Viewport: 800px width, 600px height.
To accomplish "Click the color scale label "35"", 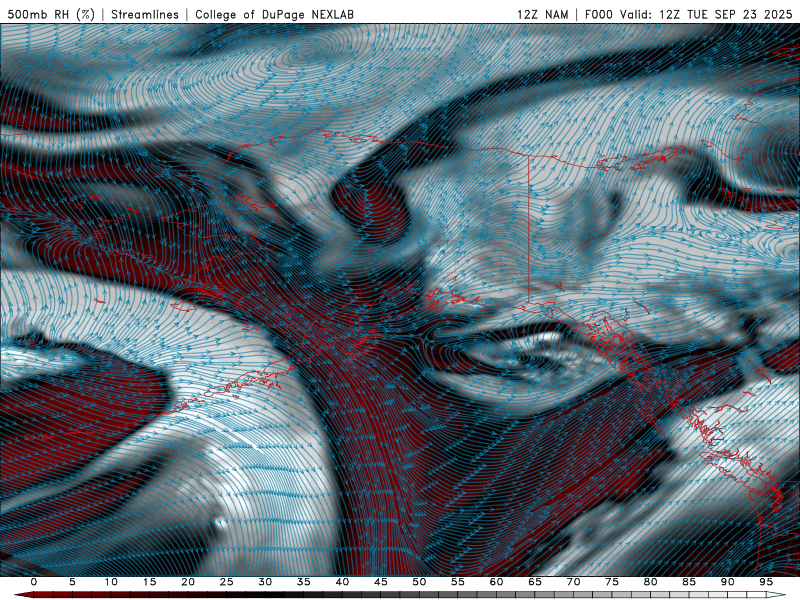I will click(304, 582).
